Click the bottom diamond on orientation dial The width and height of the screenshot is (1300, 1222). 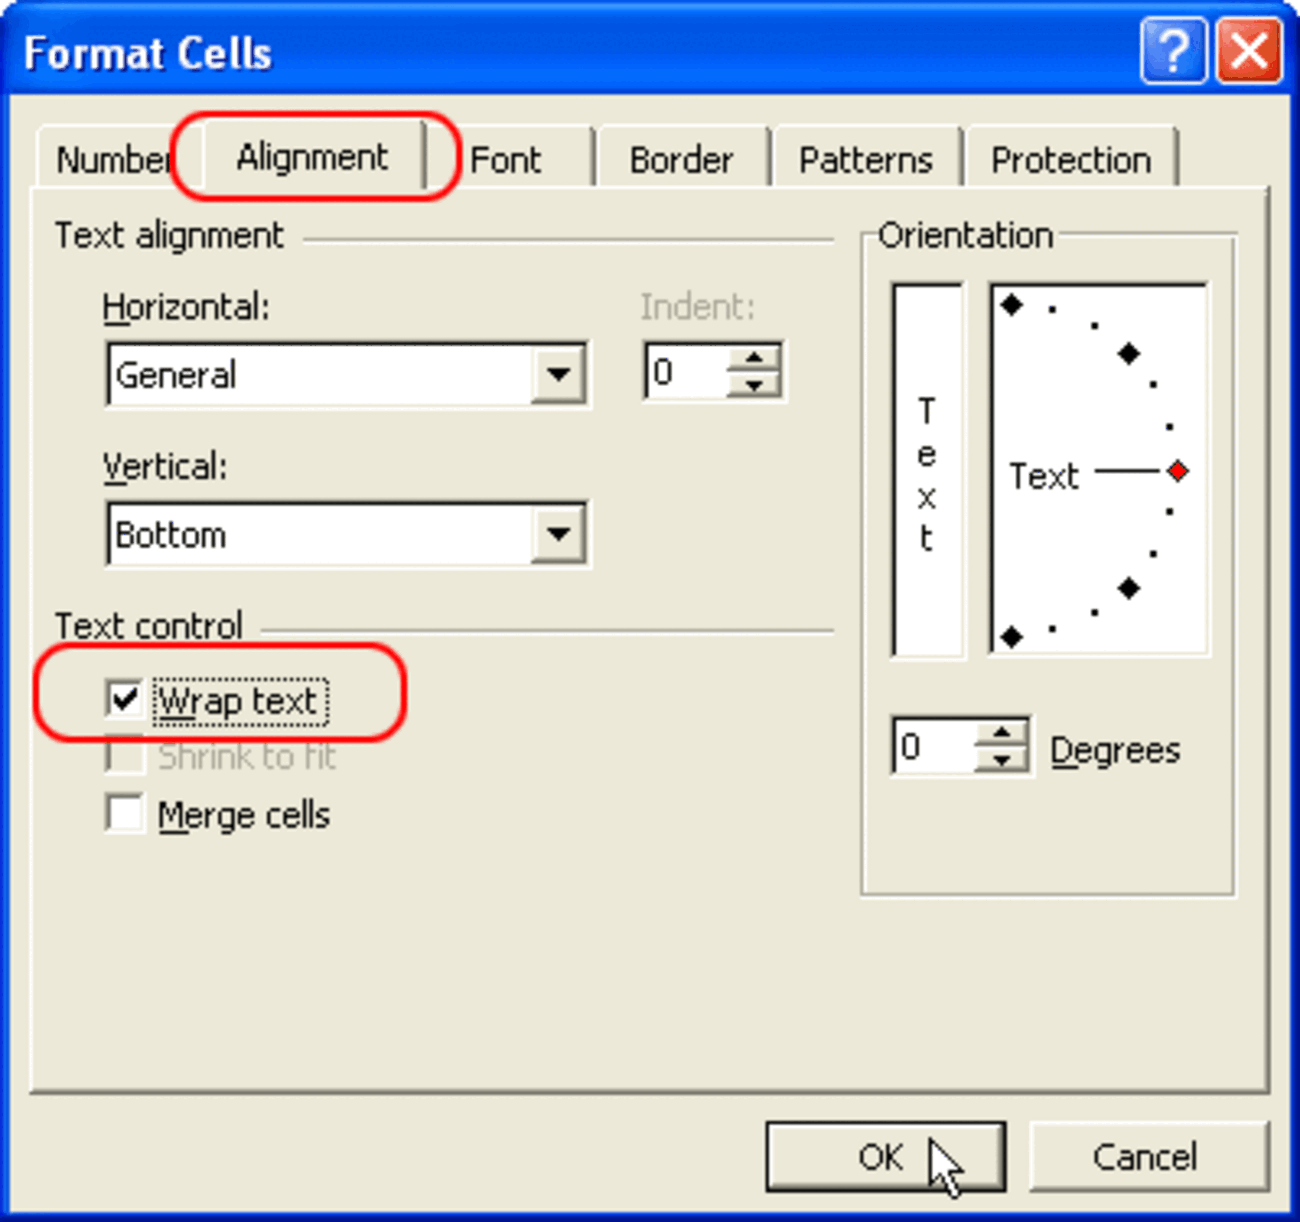point(1012,636)
